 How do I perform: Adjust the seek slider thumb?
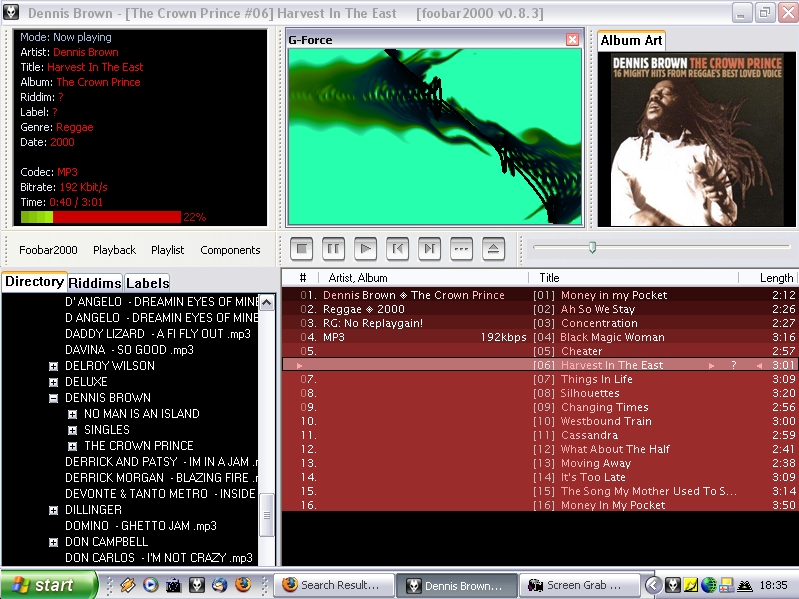(592, 248)
